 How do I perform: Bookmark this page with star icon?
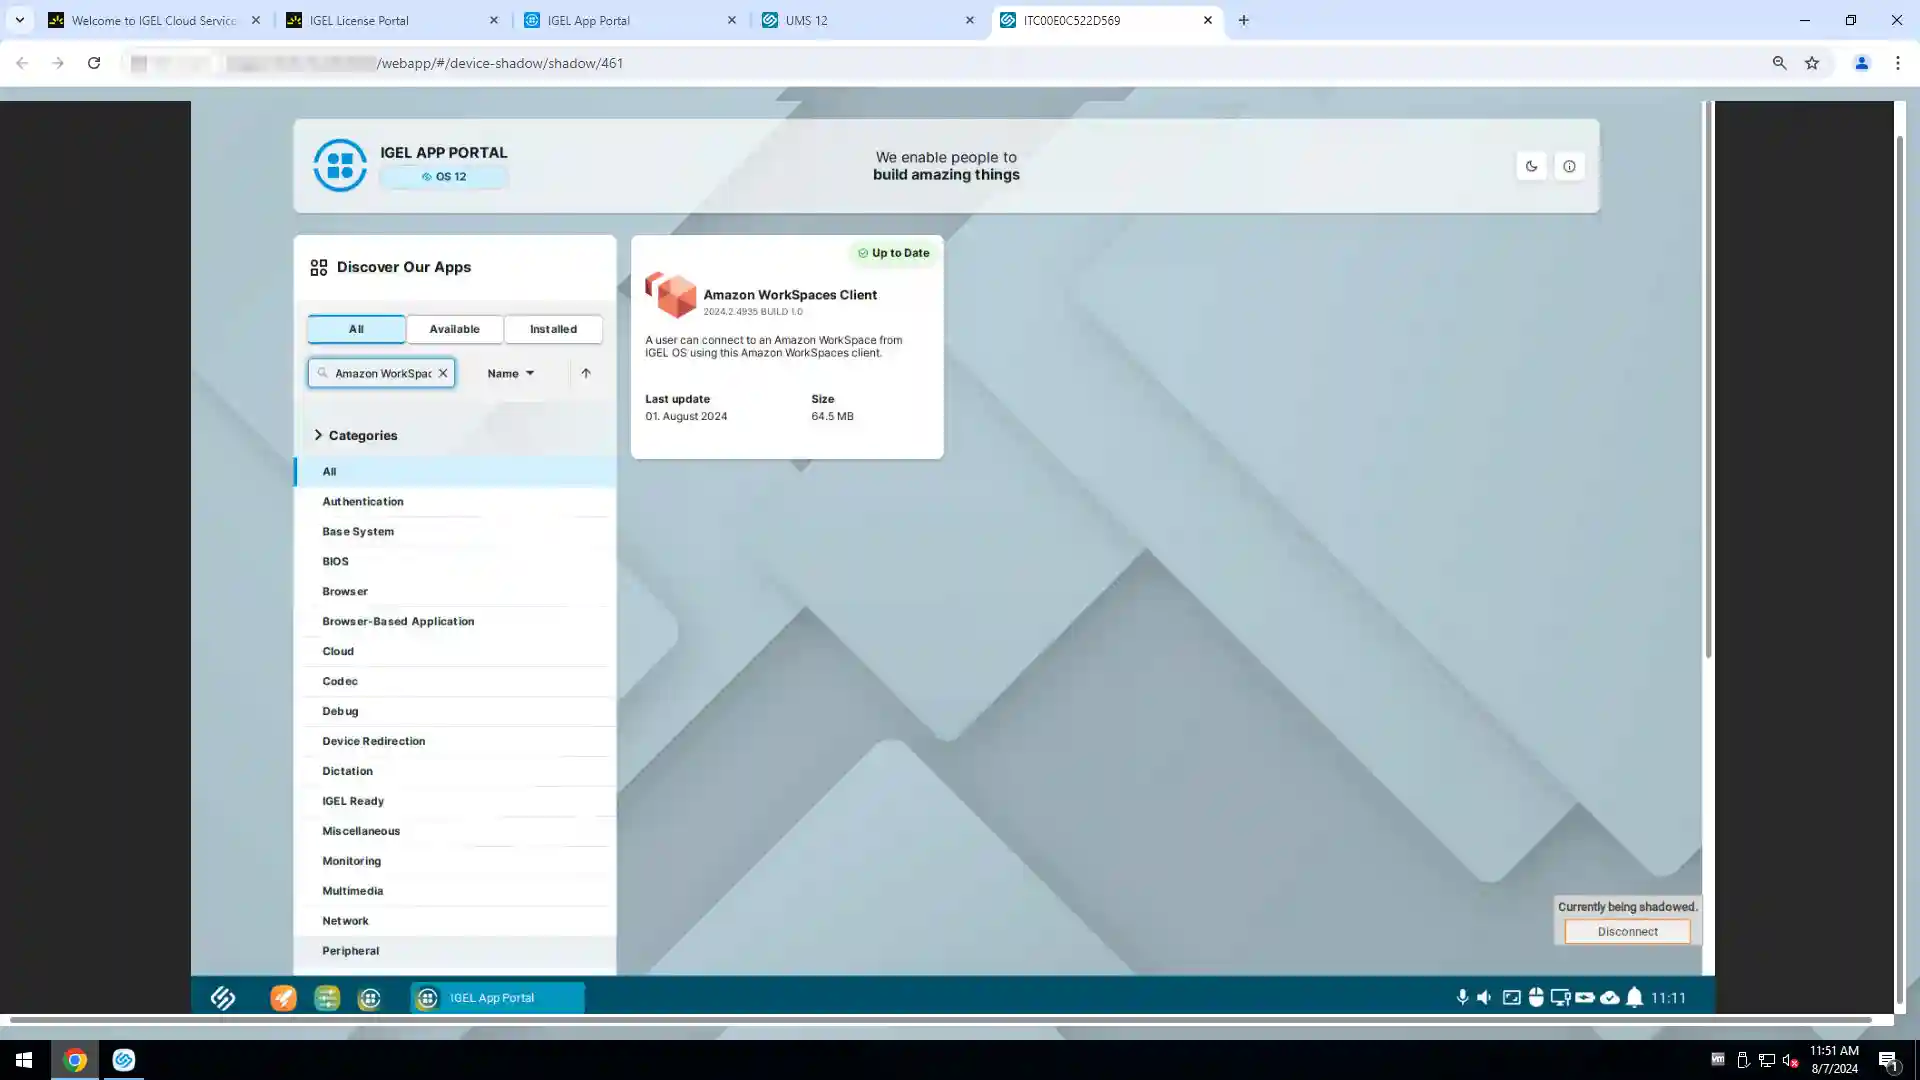coord(1812,63)
